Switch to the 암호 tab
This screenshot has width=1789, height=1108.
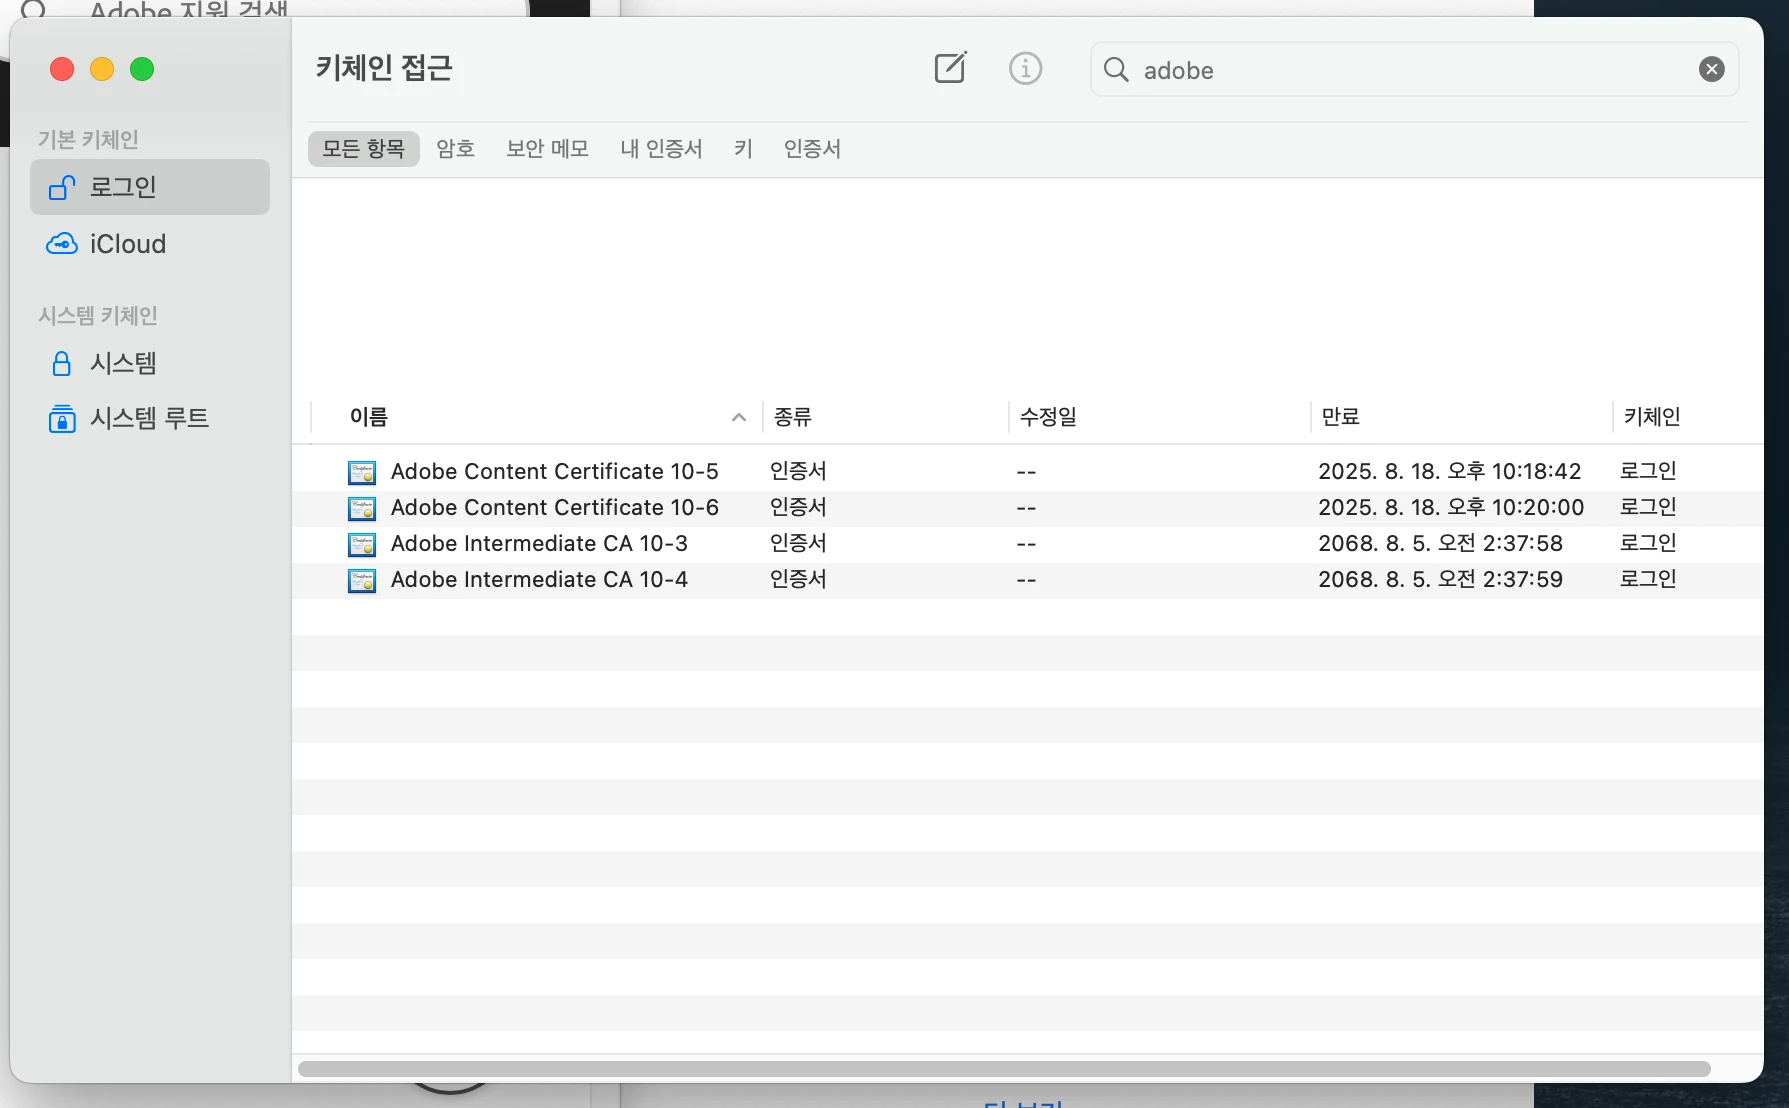[455, 149]
